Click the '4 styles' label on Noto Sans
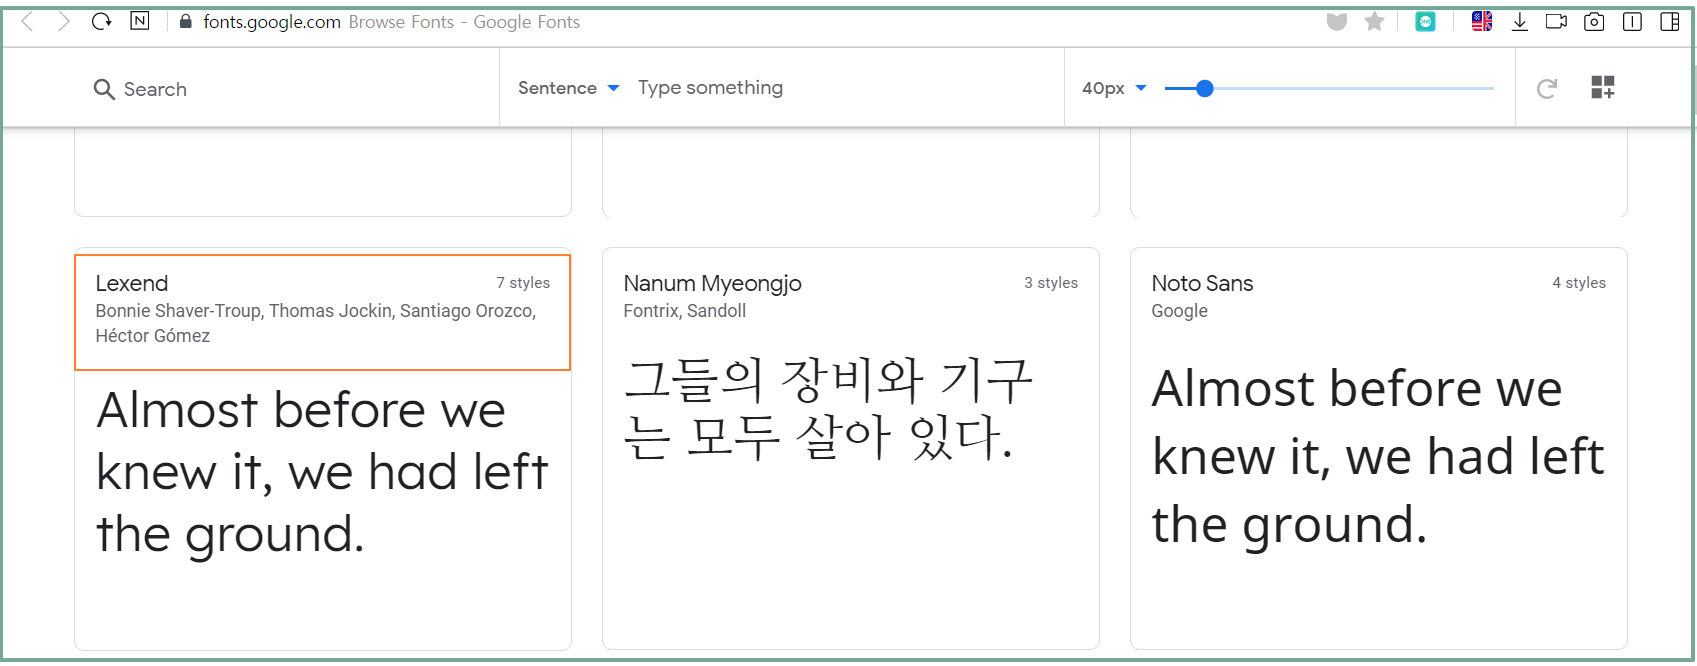The width and height of the screenshot is (1697, 666). [1579, 283]
